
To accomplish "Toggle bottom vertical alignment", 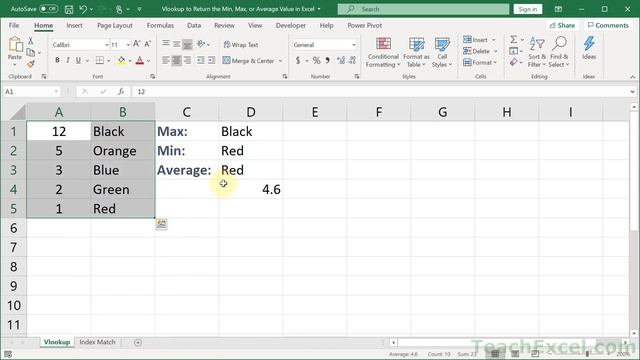I will tap(187, 44).
